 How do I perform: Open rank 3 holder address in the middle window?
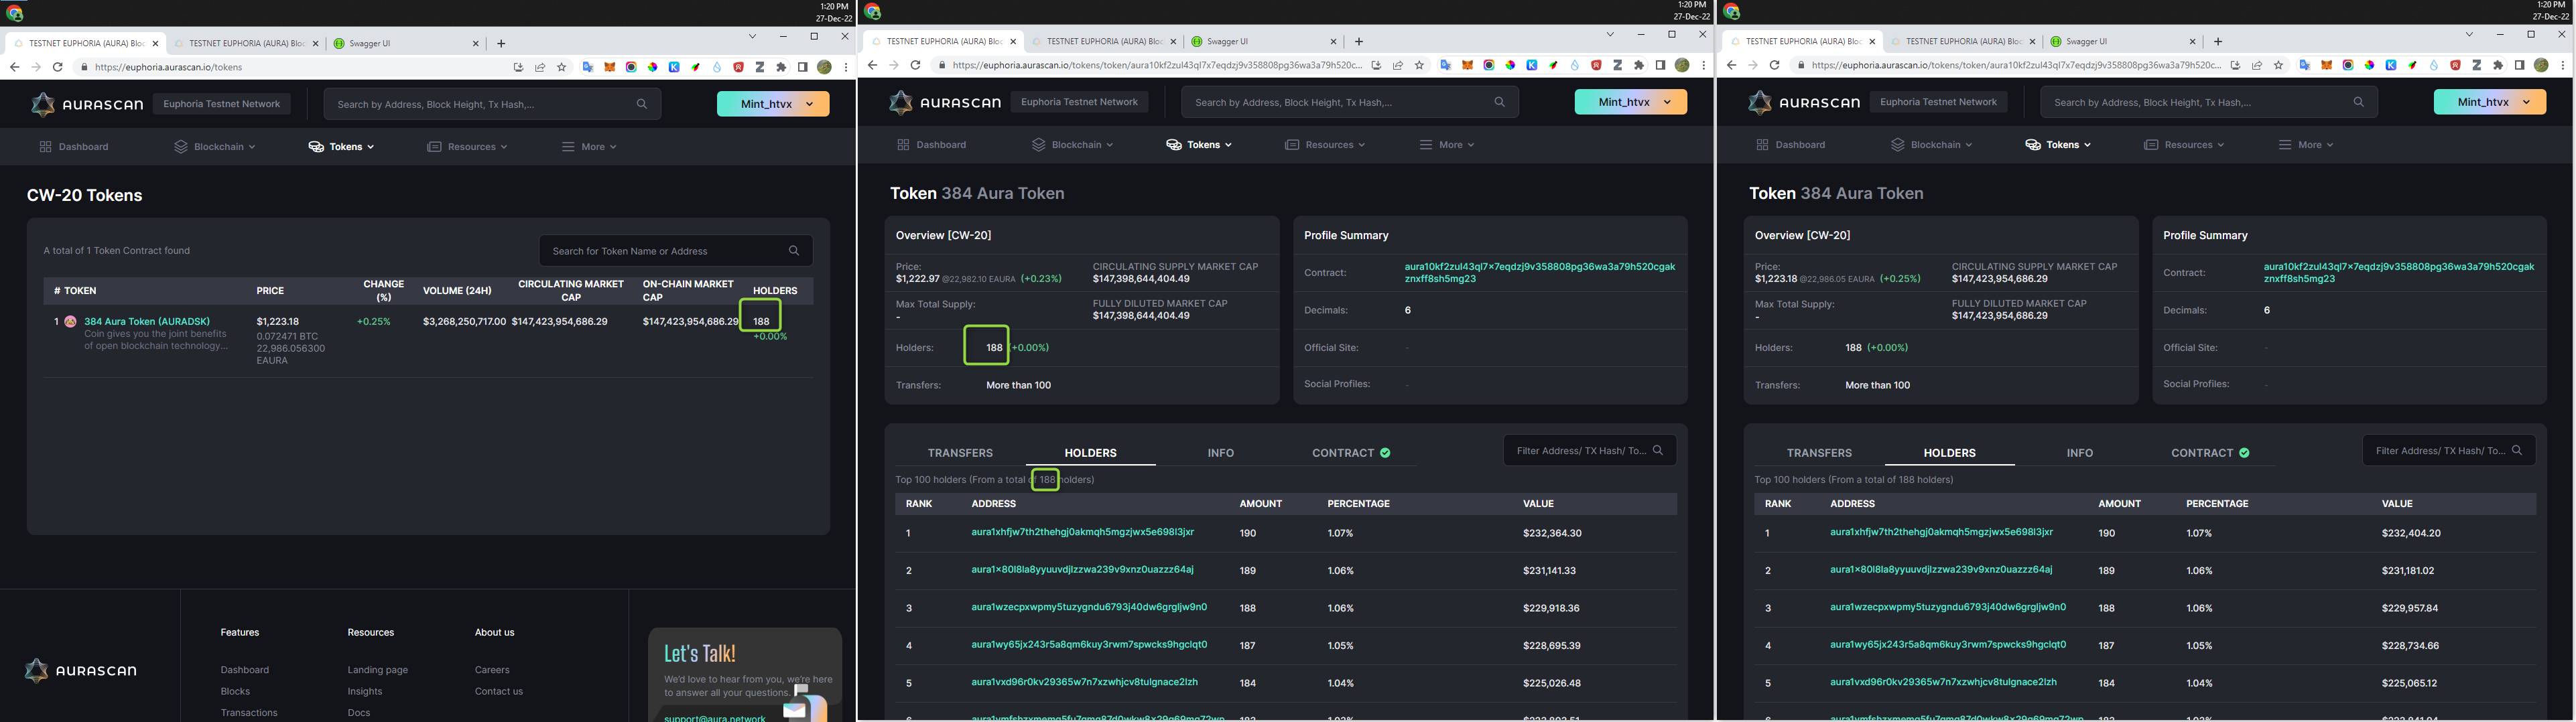[x=1089, y=608]
